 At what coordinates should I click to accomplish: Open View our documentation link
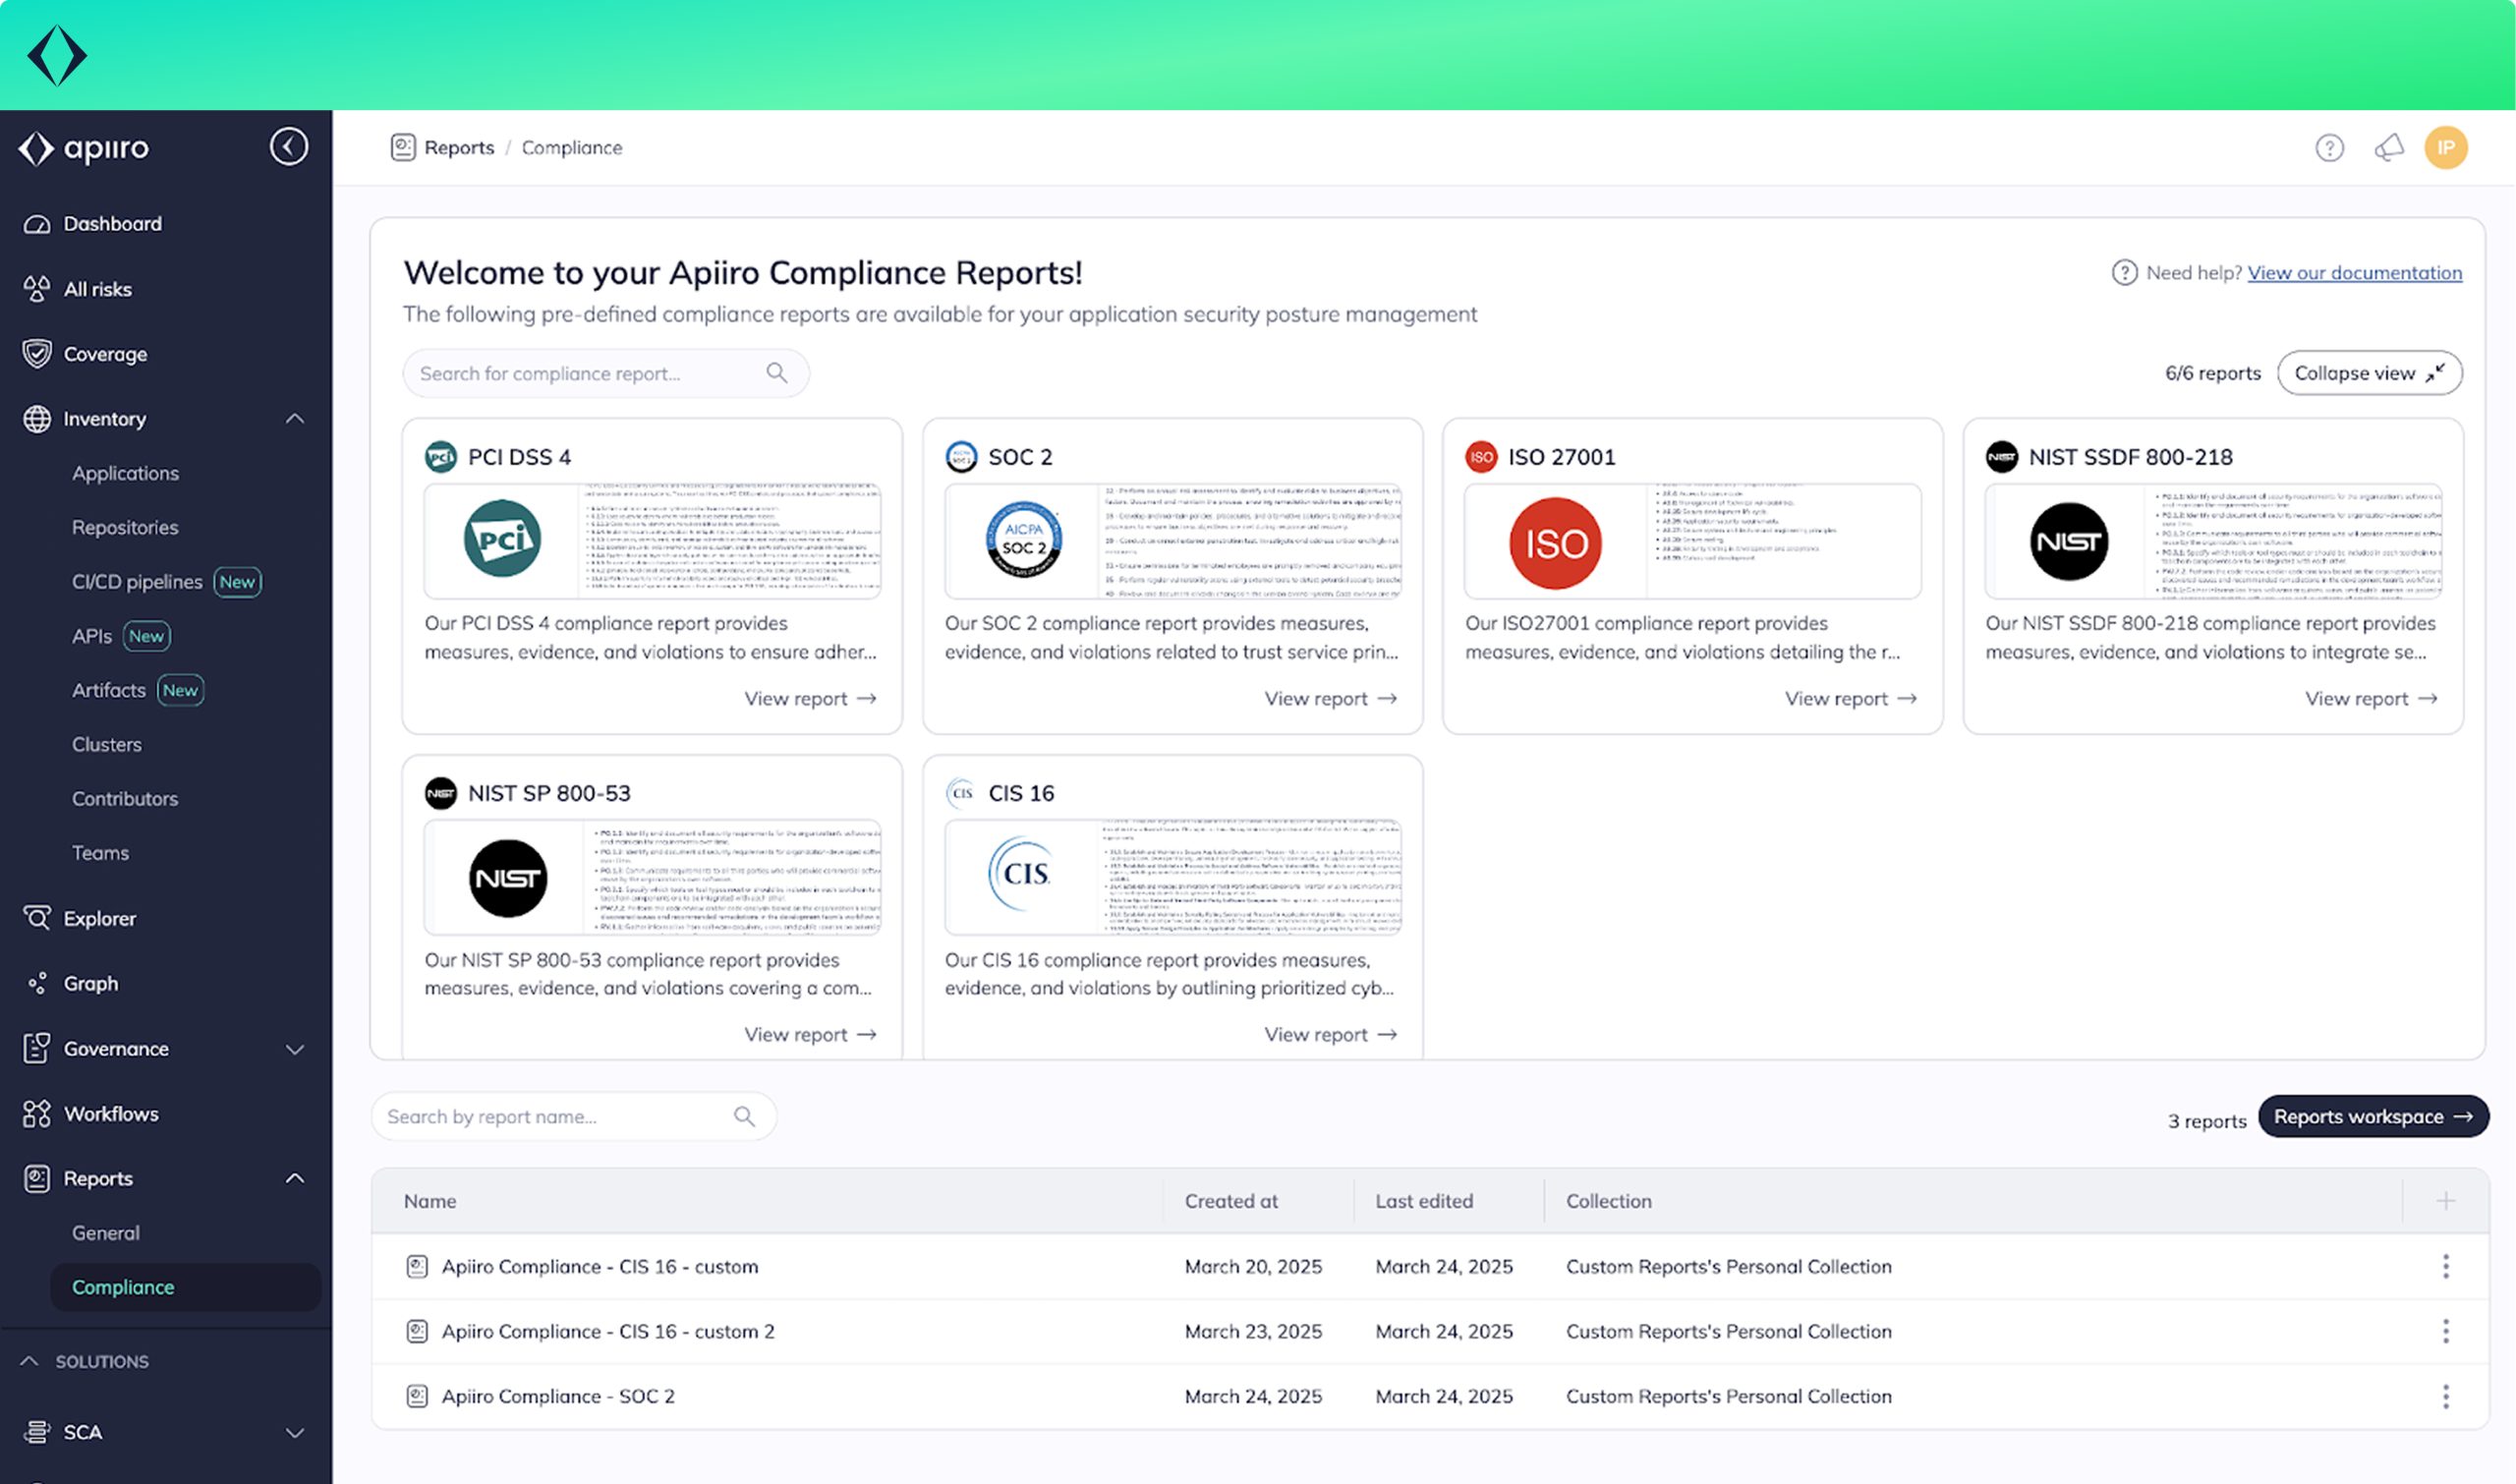coord(2354,273)
